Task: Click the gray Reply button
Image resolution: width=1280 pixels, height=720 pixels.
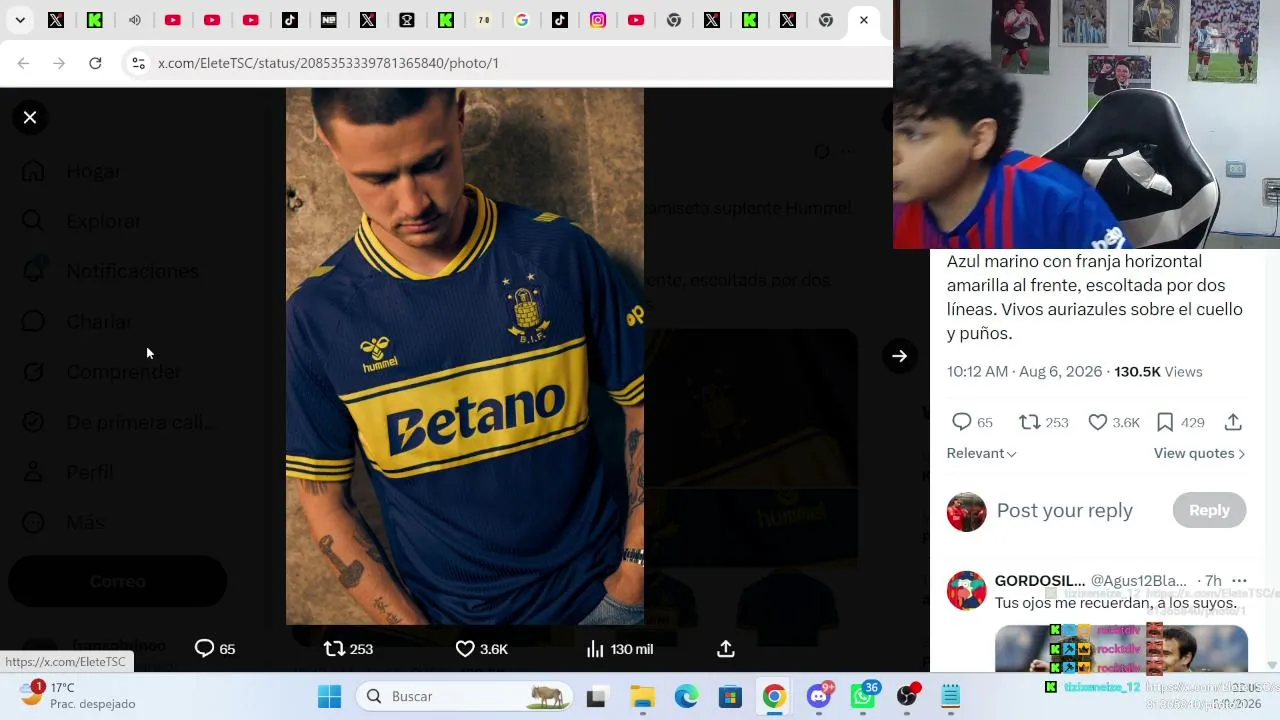Action: click(x=1209, y=510)
